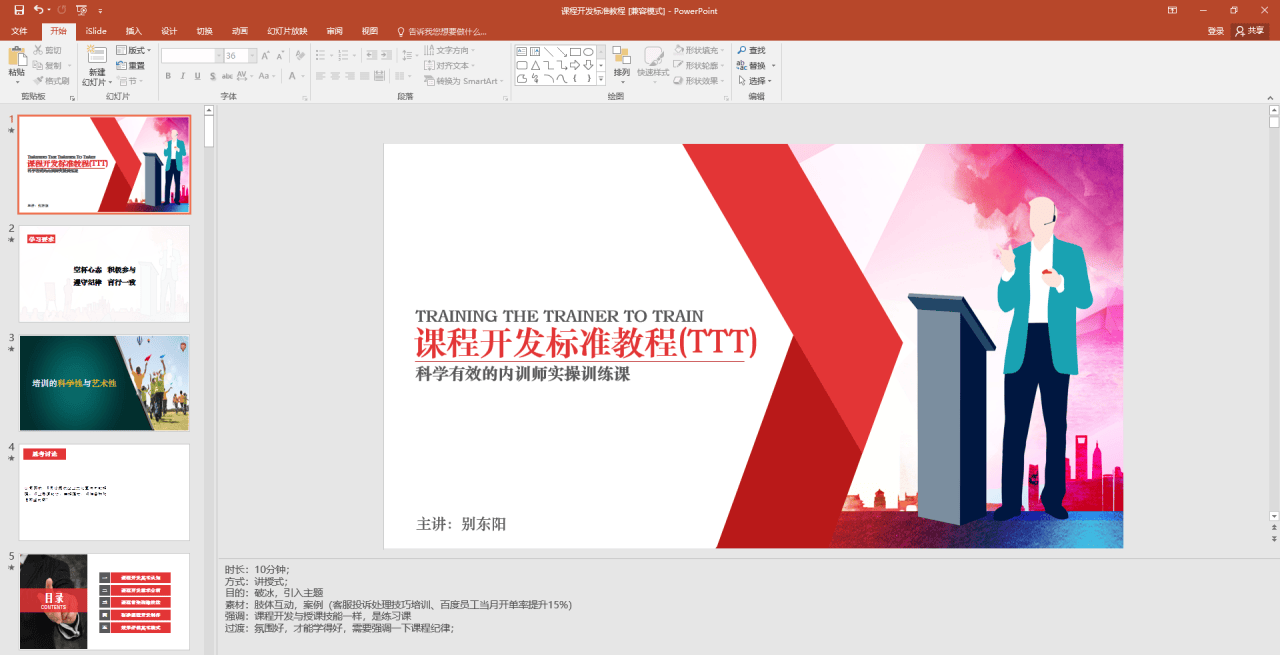
Task: Toggle text shadow S button
Action: tap(213, 76)
